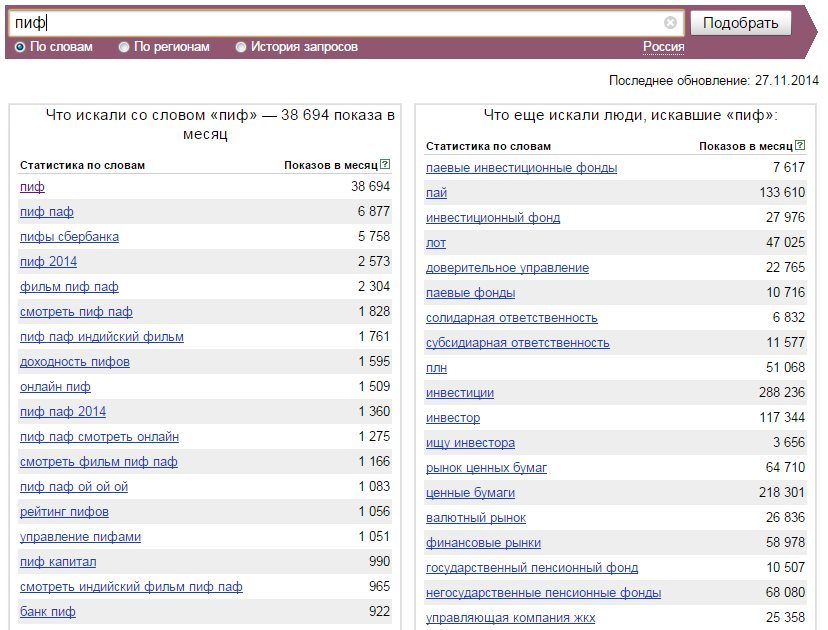Follow the 'доверительное управление' link
Viewport: 828px width, 630px height.
tap(507, 268)
